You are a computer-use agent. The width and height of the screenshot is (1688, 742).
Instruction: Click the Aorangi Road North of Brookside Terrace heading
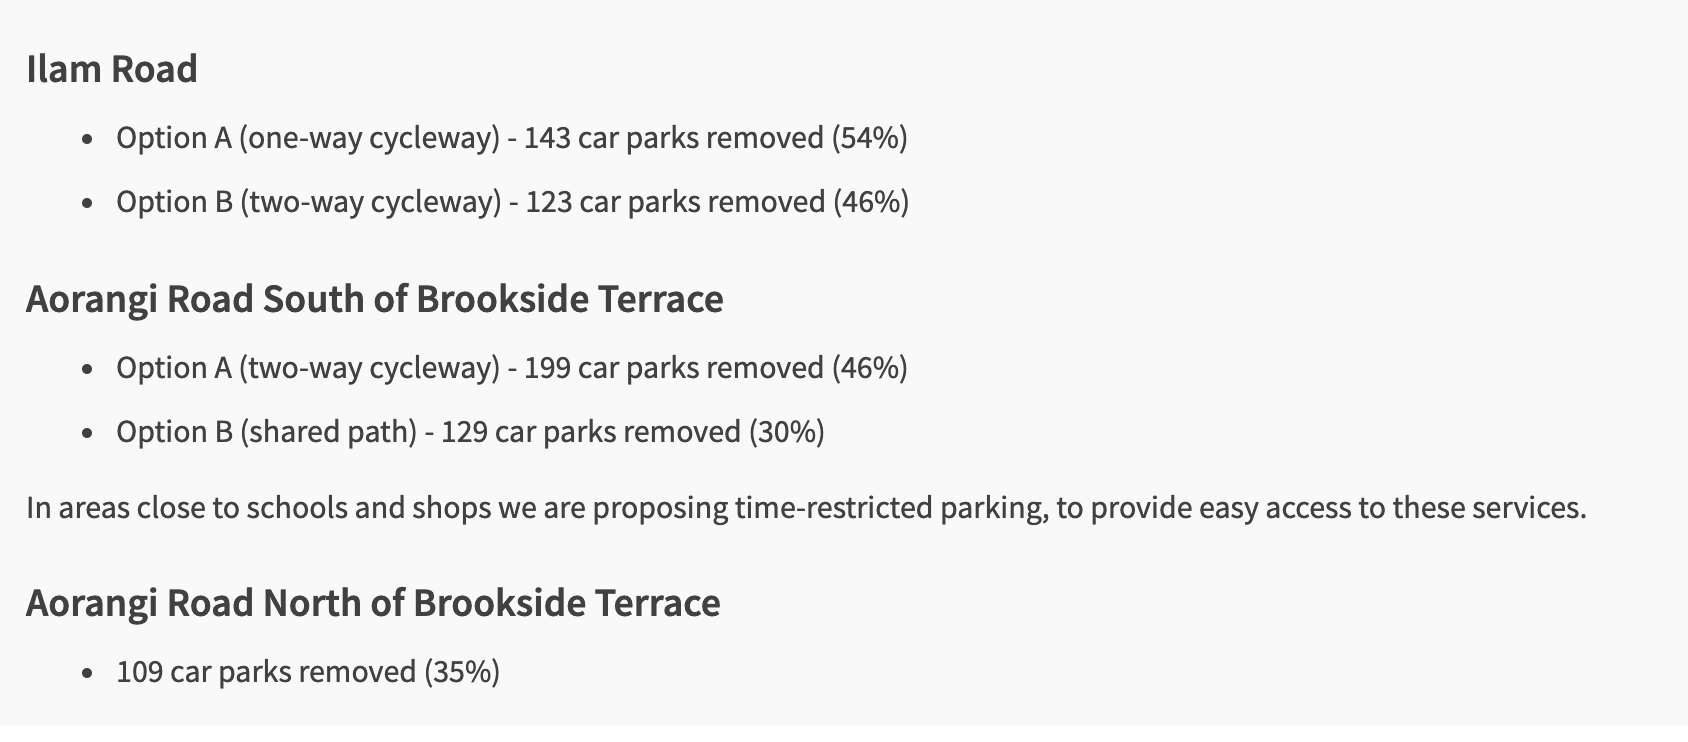pyautogui.click(x=373, y=603)
